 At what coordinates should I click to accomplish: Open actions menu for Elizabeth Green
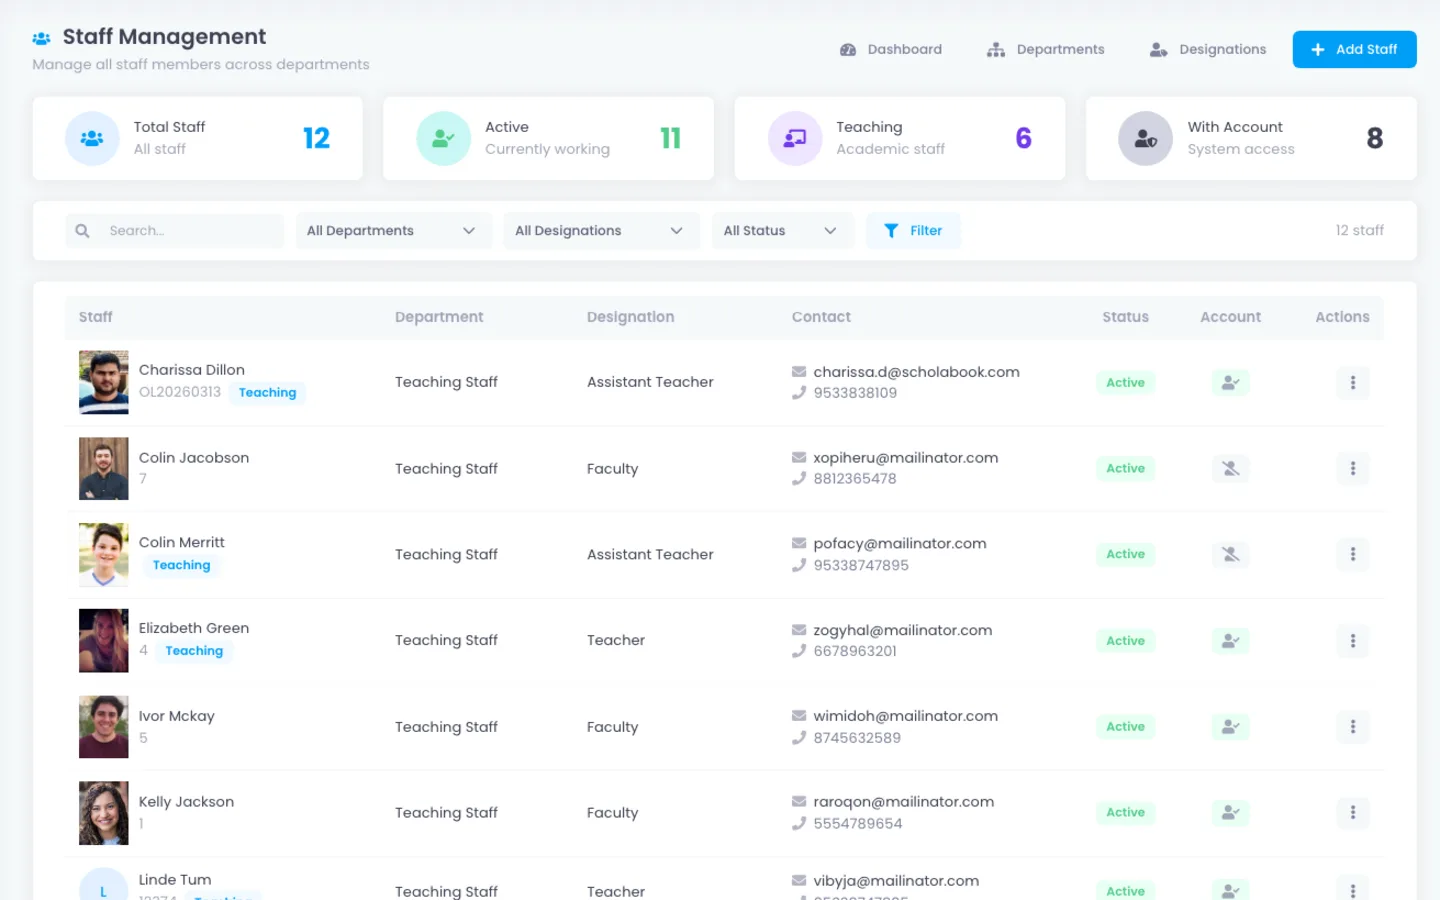[x=1353, y=641]
